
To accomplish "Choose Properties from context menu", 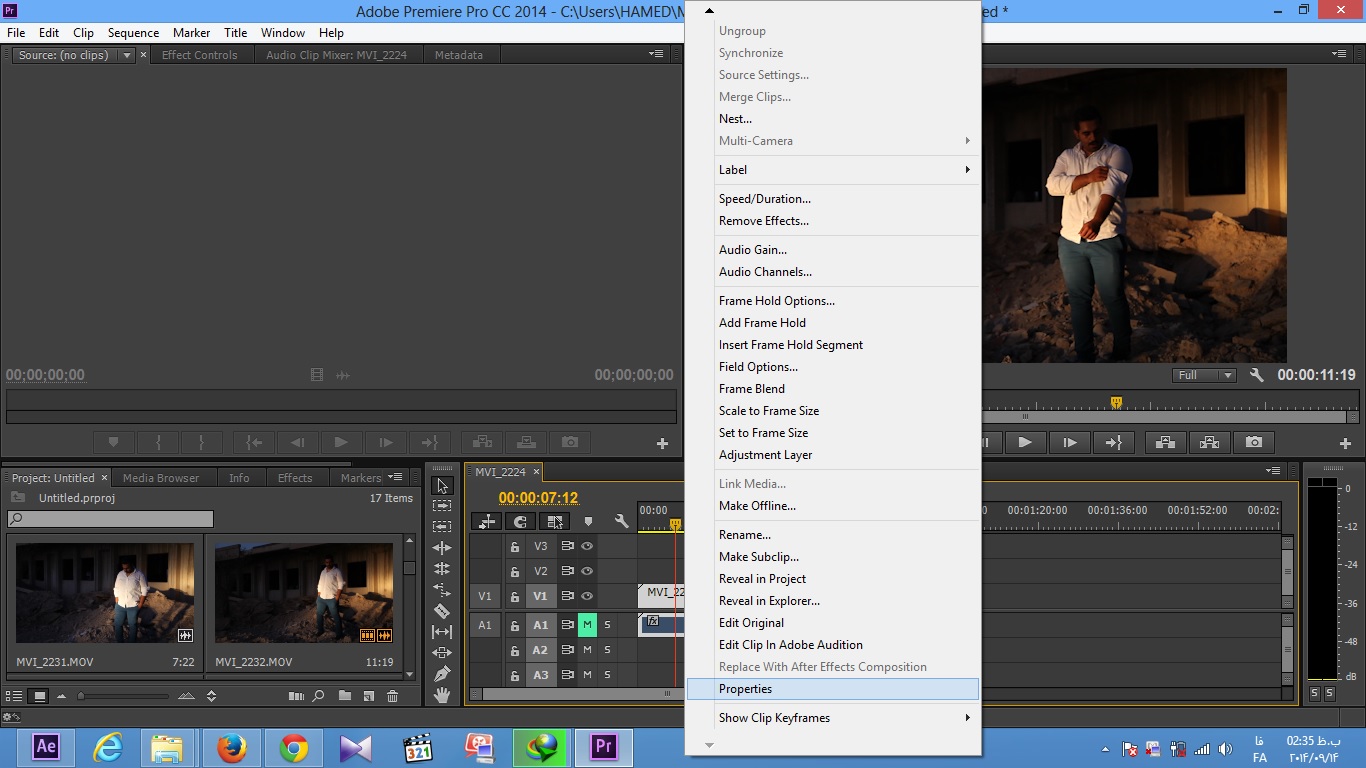I will 833,689.
